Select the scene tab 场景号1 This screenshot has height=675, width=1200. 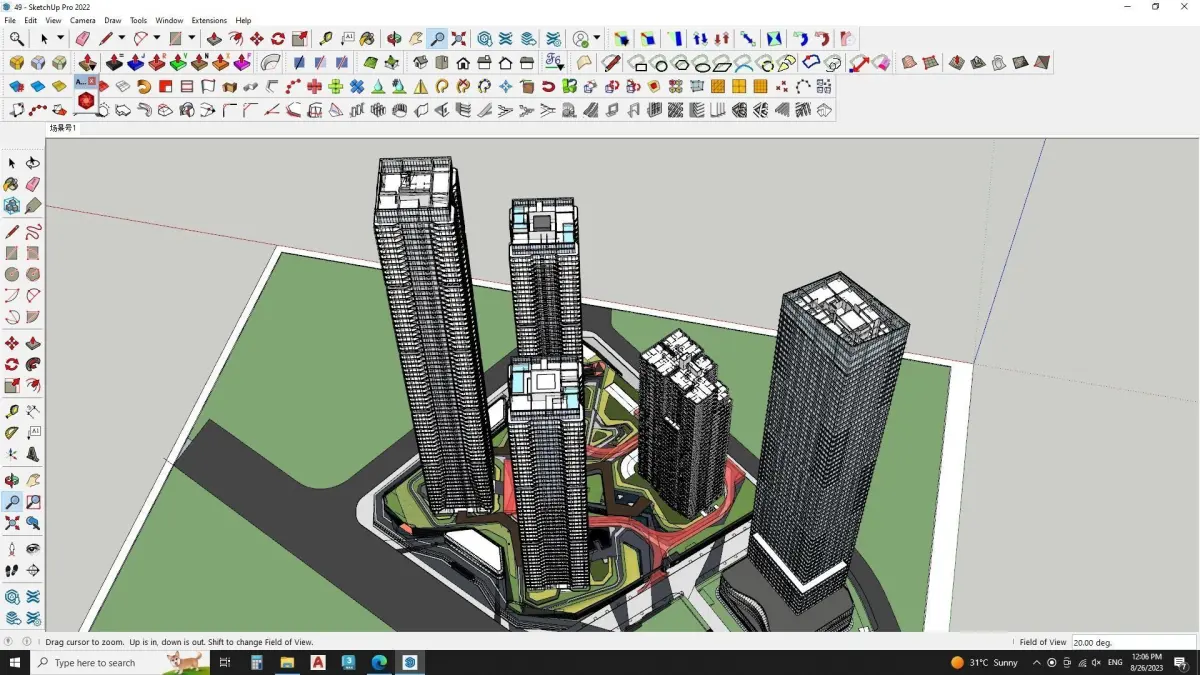[63, 128]
